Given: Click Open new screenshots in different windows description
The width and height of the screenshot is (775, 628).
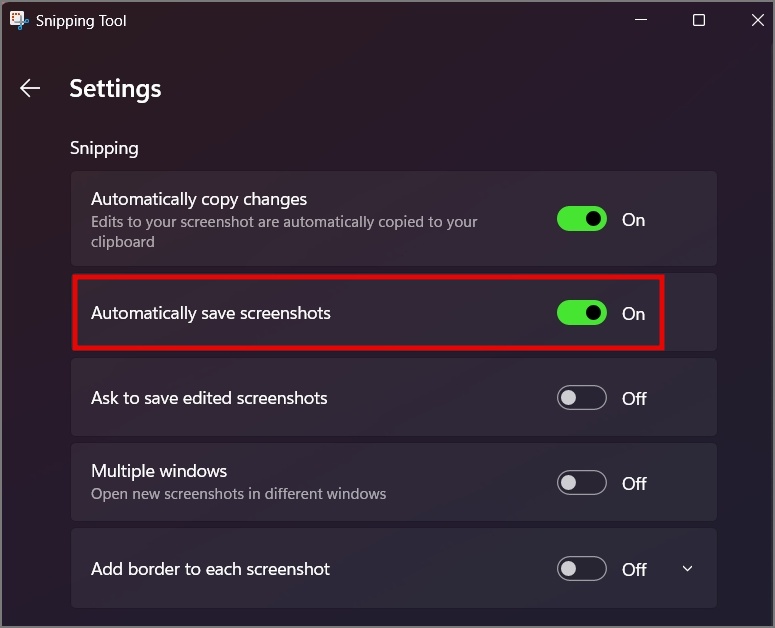Looking at the screenshot, I should [x=238, y=494].
